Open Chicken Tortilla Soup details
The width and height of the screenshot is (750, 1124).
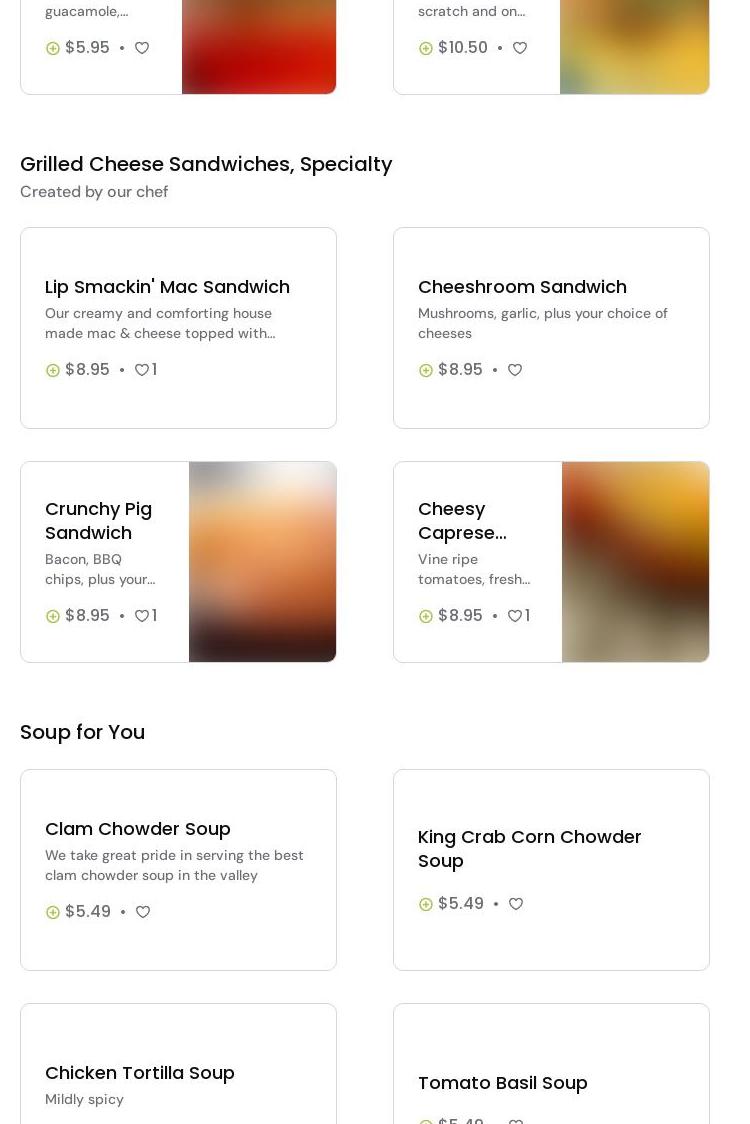pos(140,1072)
